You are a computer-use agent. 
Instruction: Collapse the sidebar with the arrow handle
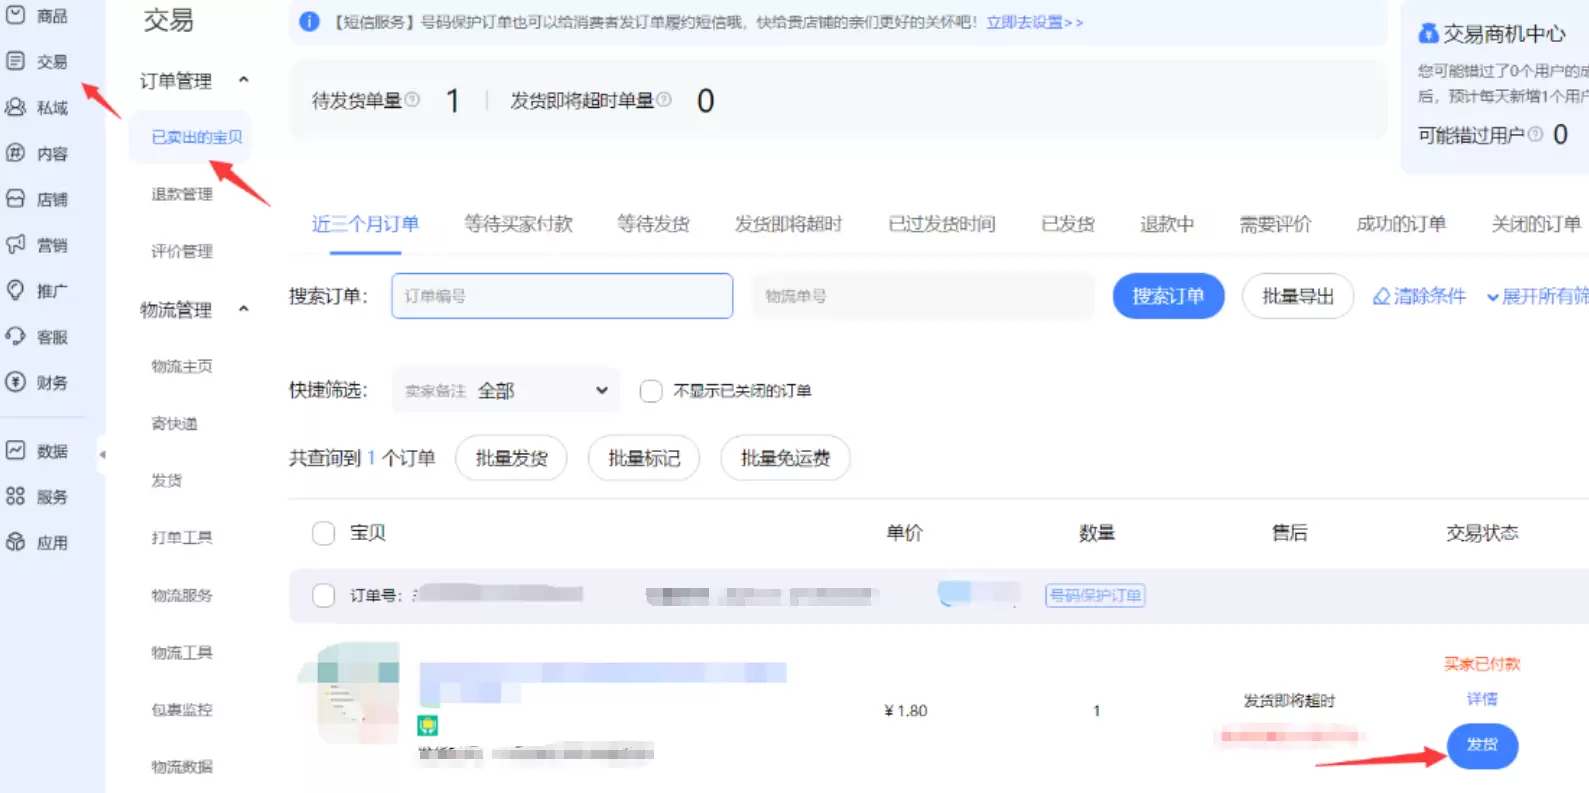(x=102, y=454)
